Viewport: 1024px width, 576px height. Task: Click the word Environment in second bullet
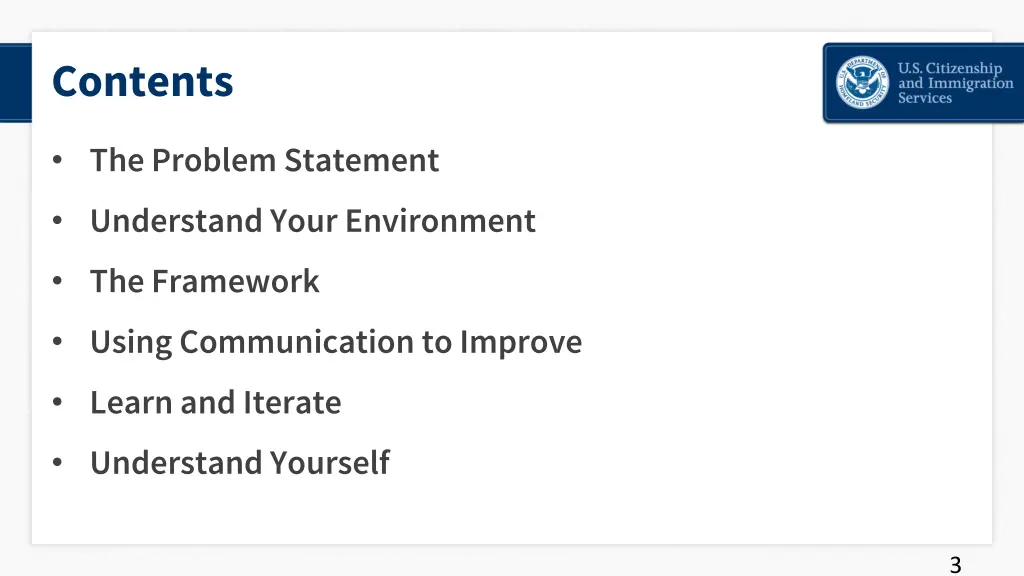point(440,221)
